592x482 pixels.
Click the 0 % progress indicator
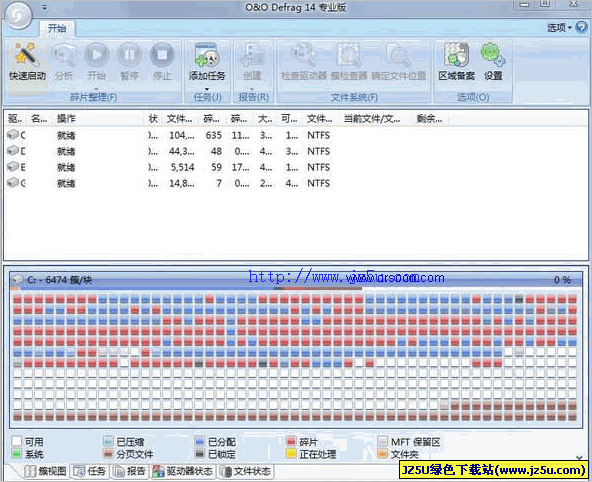click(562, 280)
